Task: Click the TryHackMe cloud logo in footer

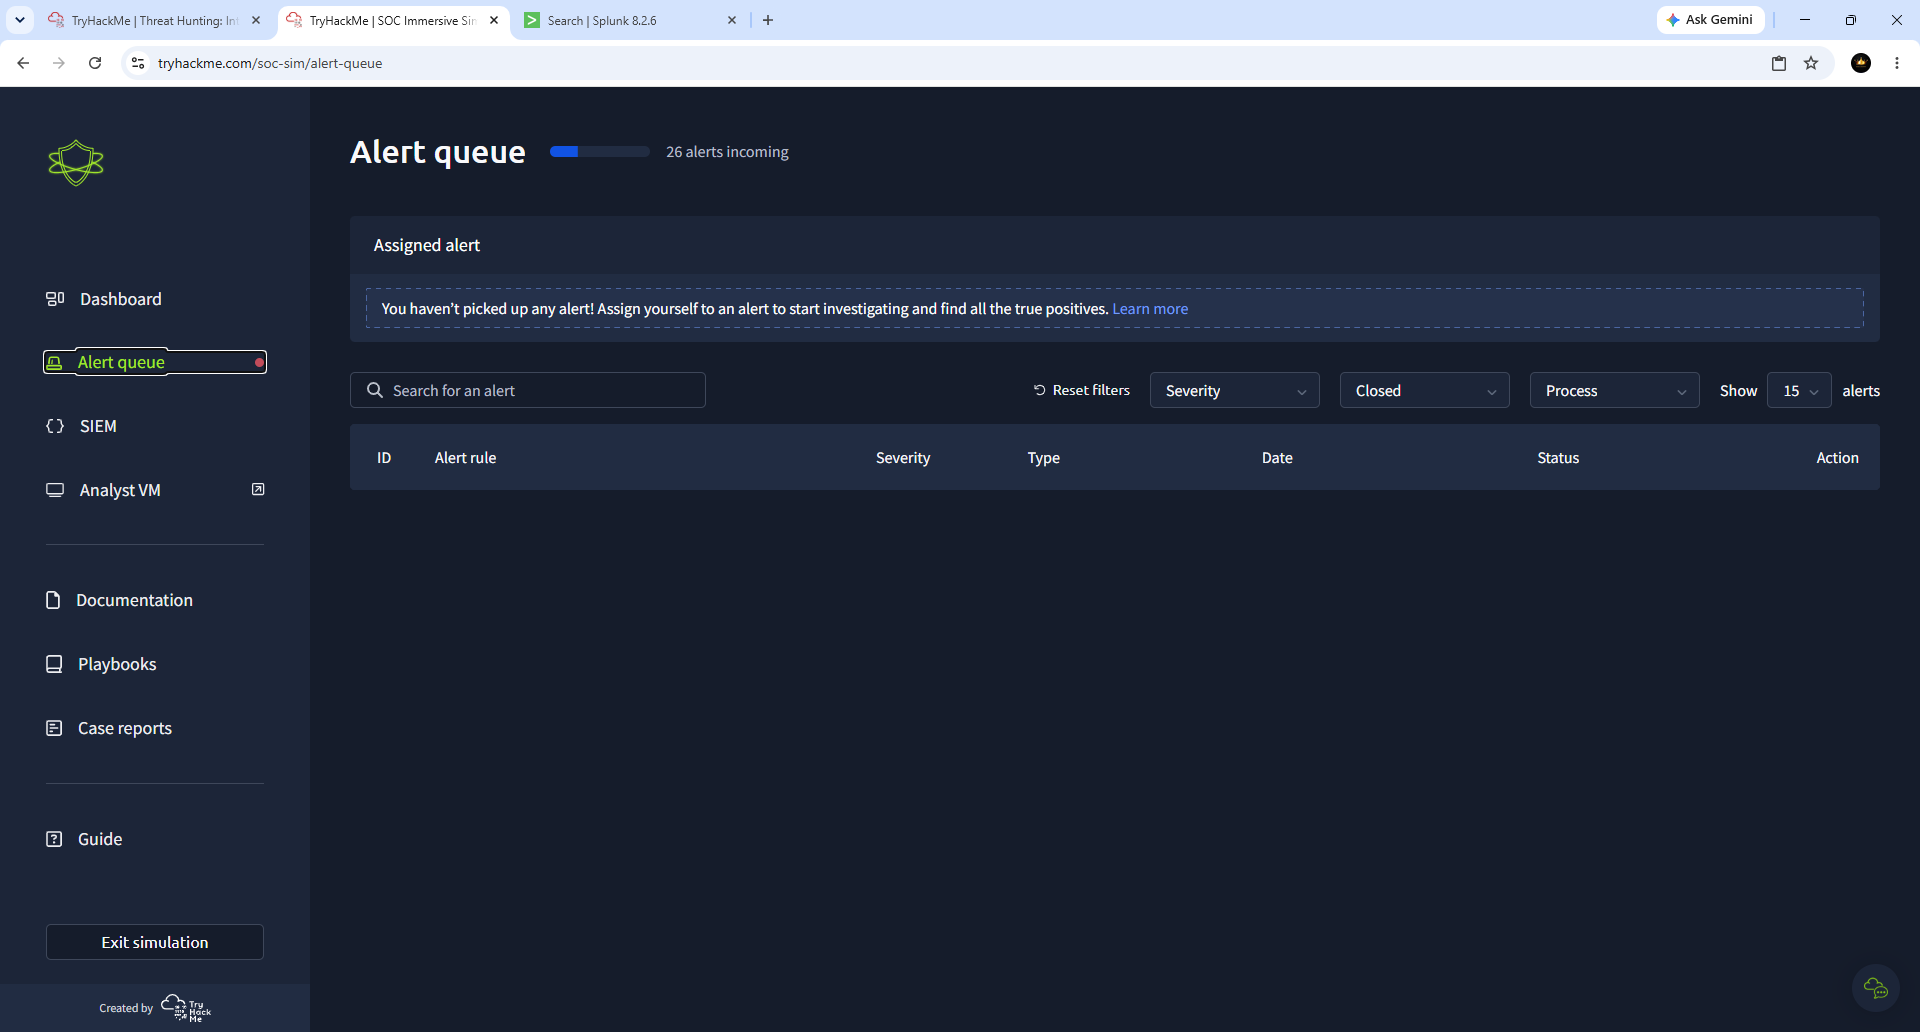Action: pos(186,1007)
